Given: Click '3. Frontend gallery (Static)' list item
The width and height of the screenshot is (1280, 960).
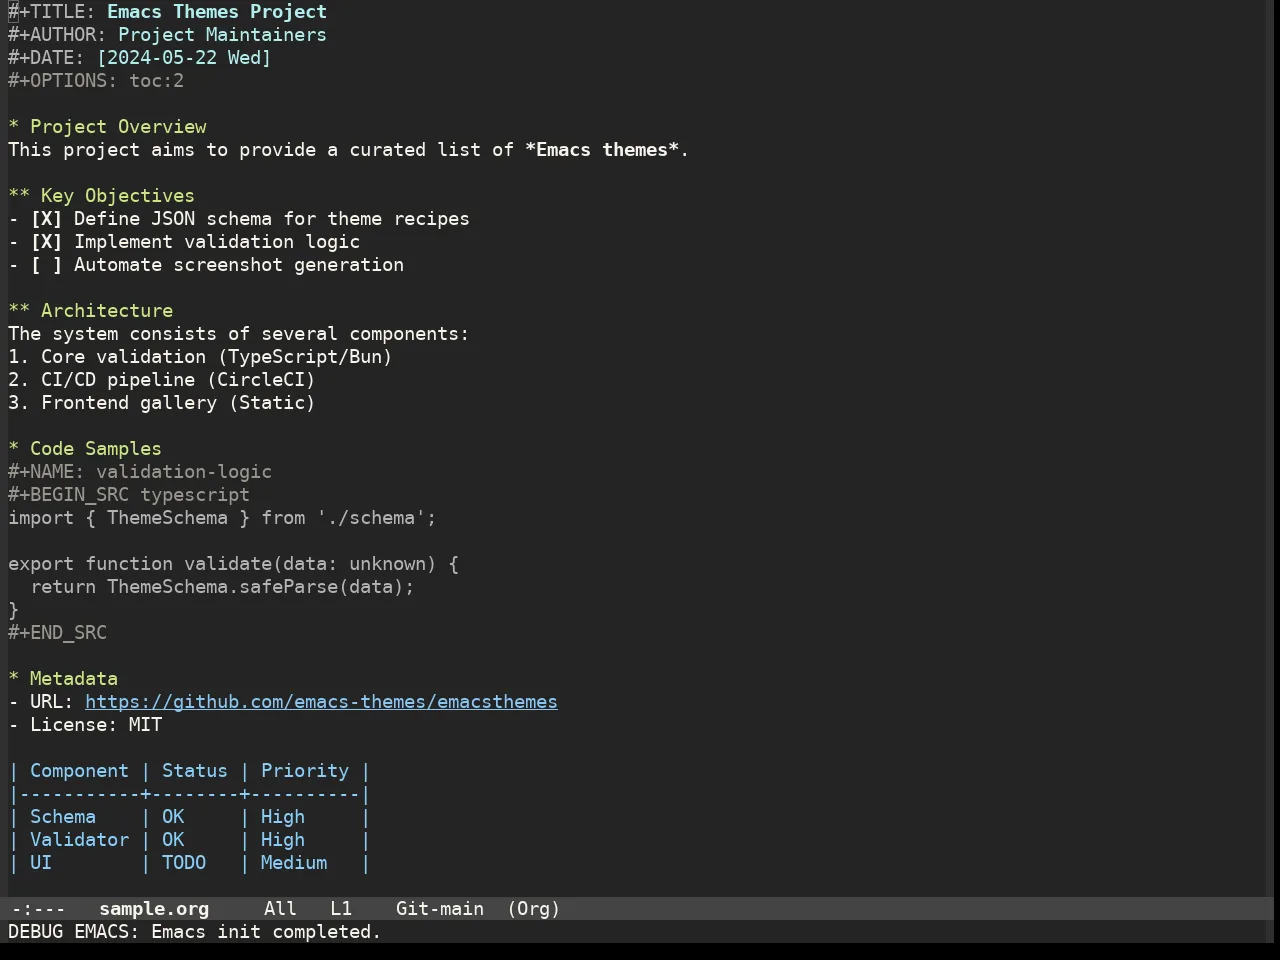Looking at the screenshot, I should [x=162, y=403].
